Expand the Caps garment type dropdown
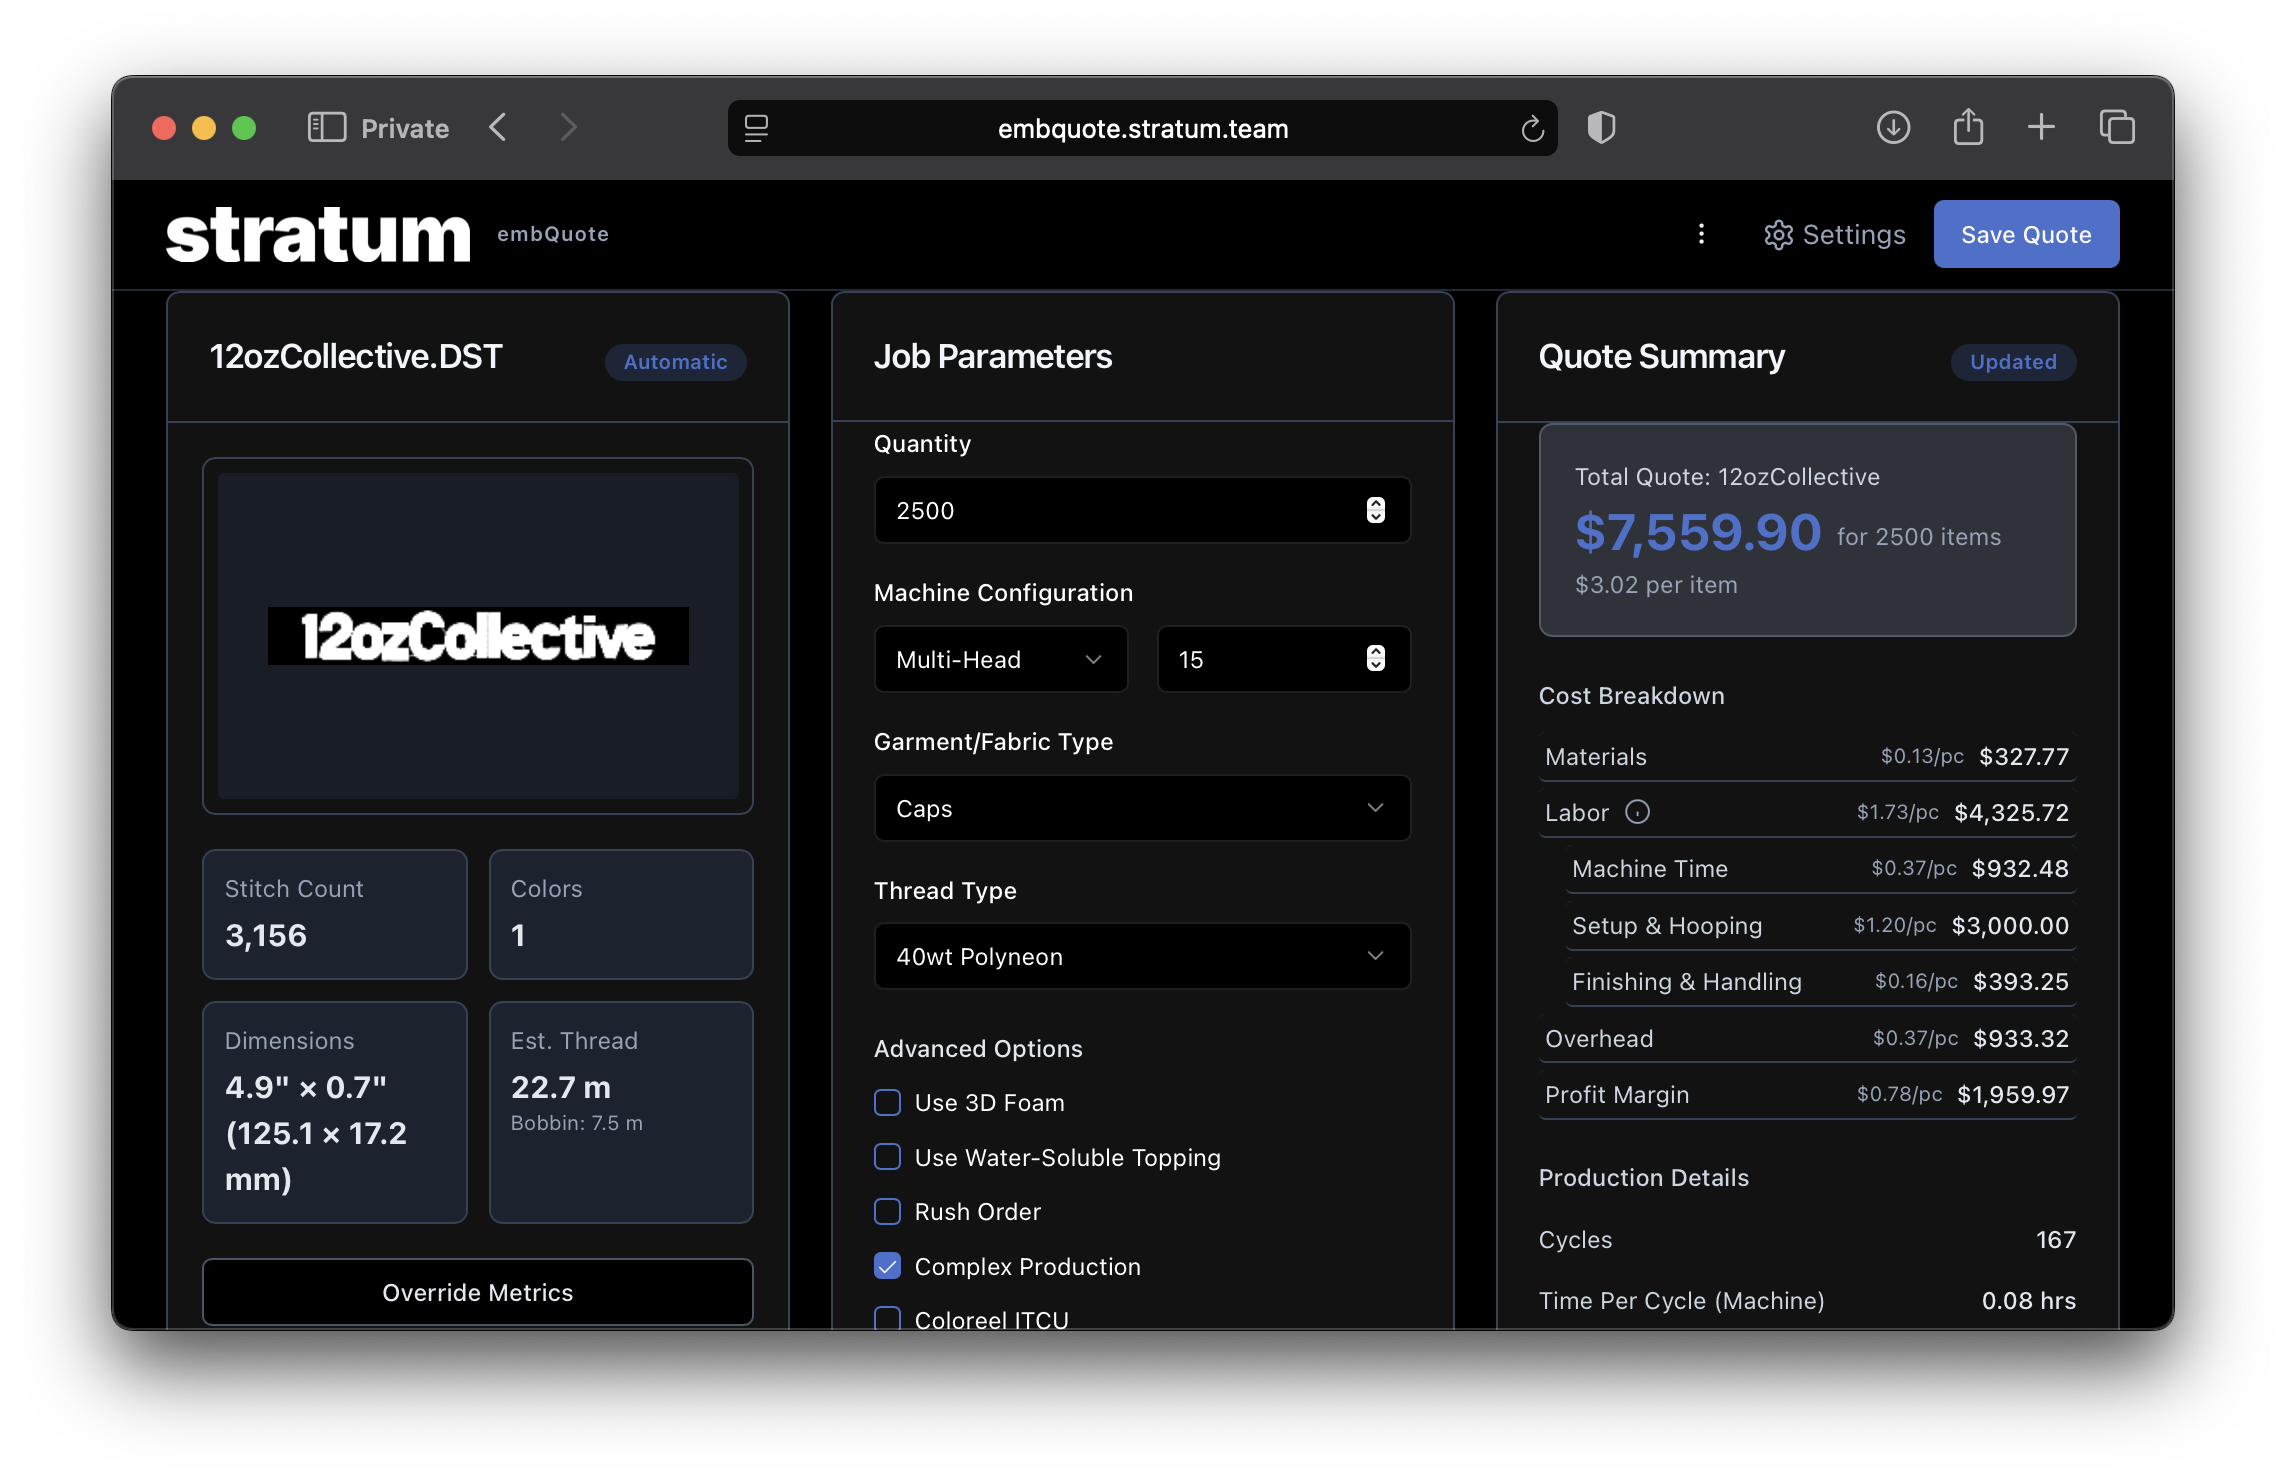 (x=1142, y=808)
